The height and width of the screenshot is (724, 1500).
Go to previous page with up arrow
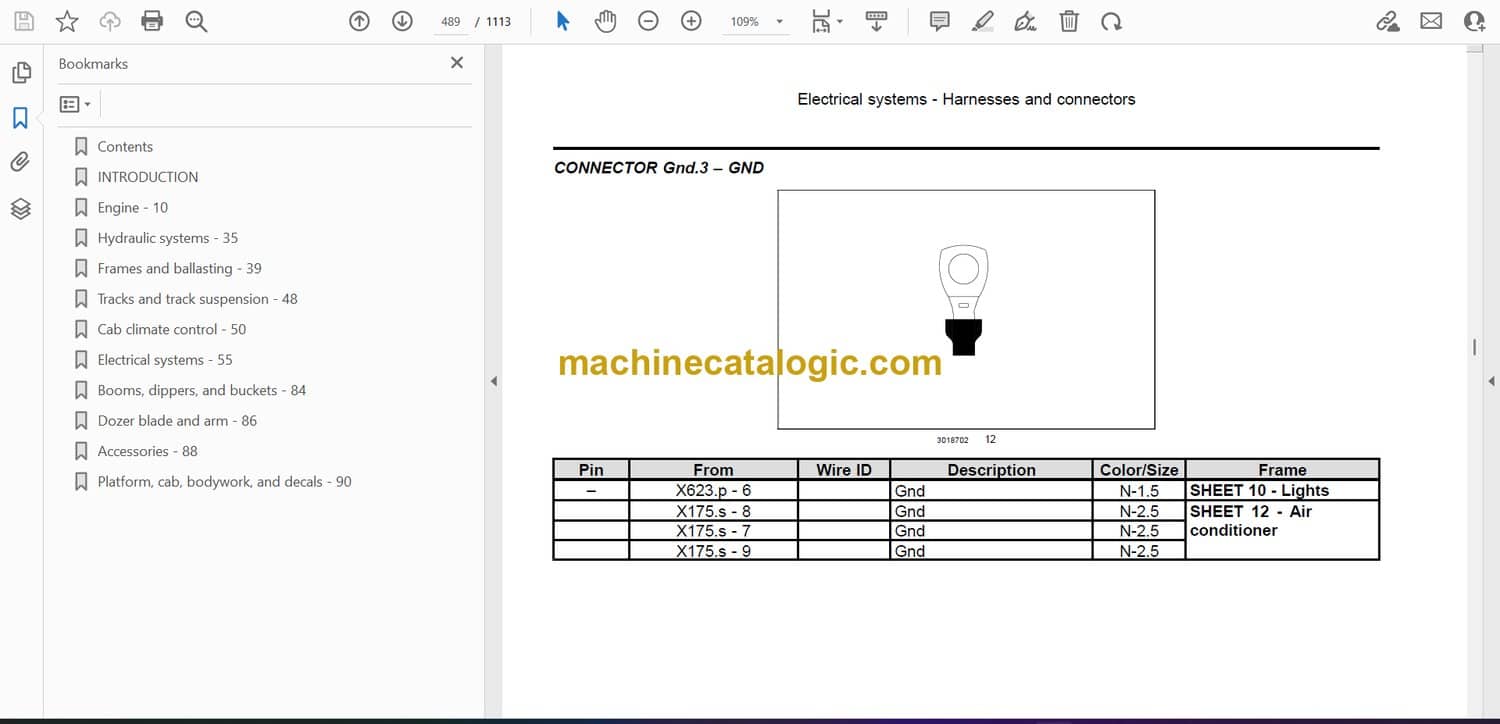coord(359,21)
